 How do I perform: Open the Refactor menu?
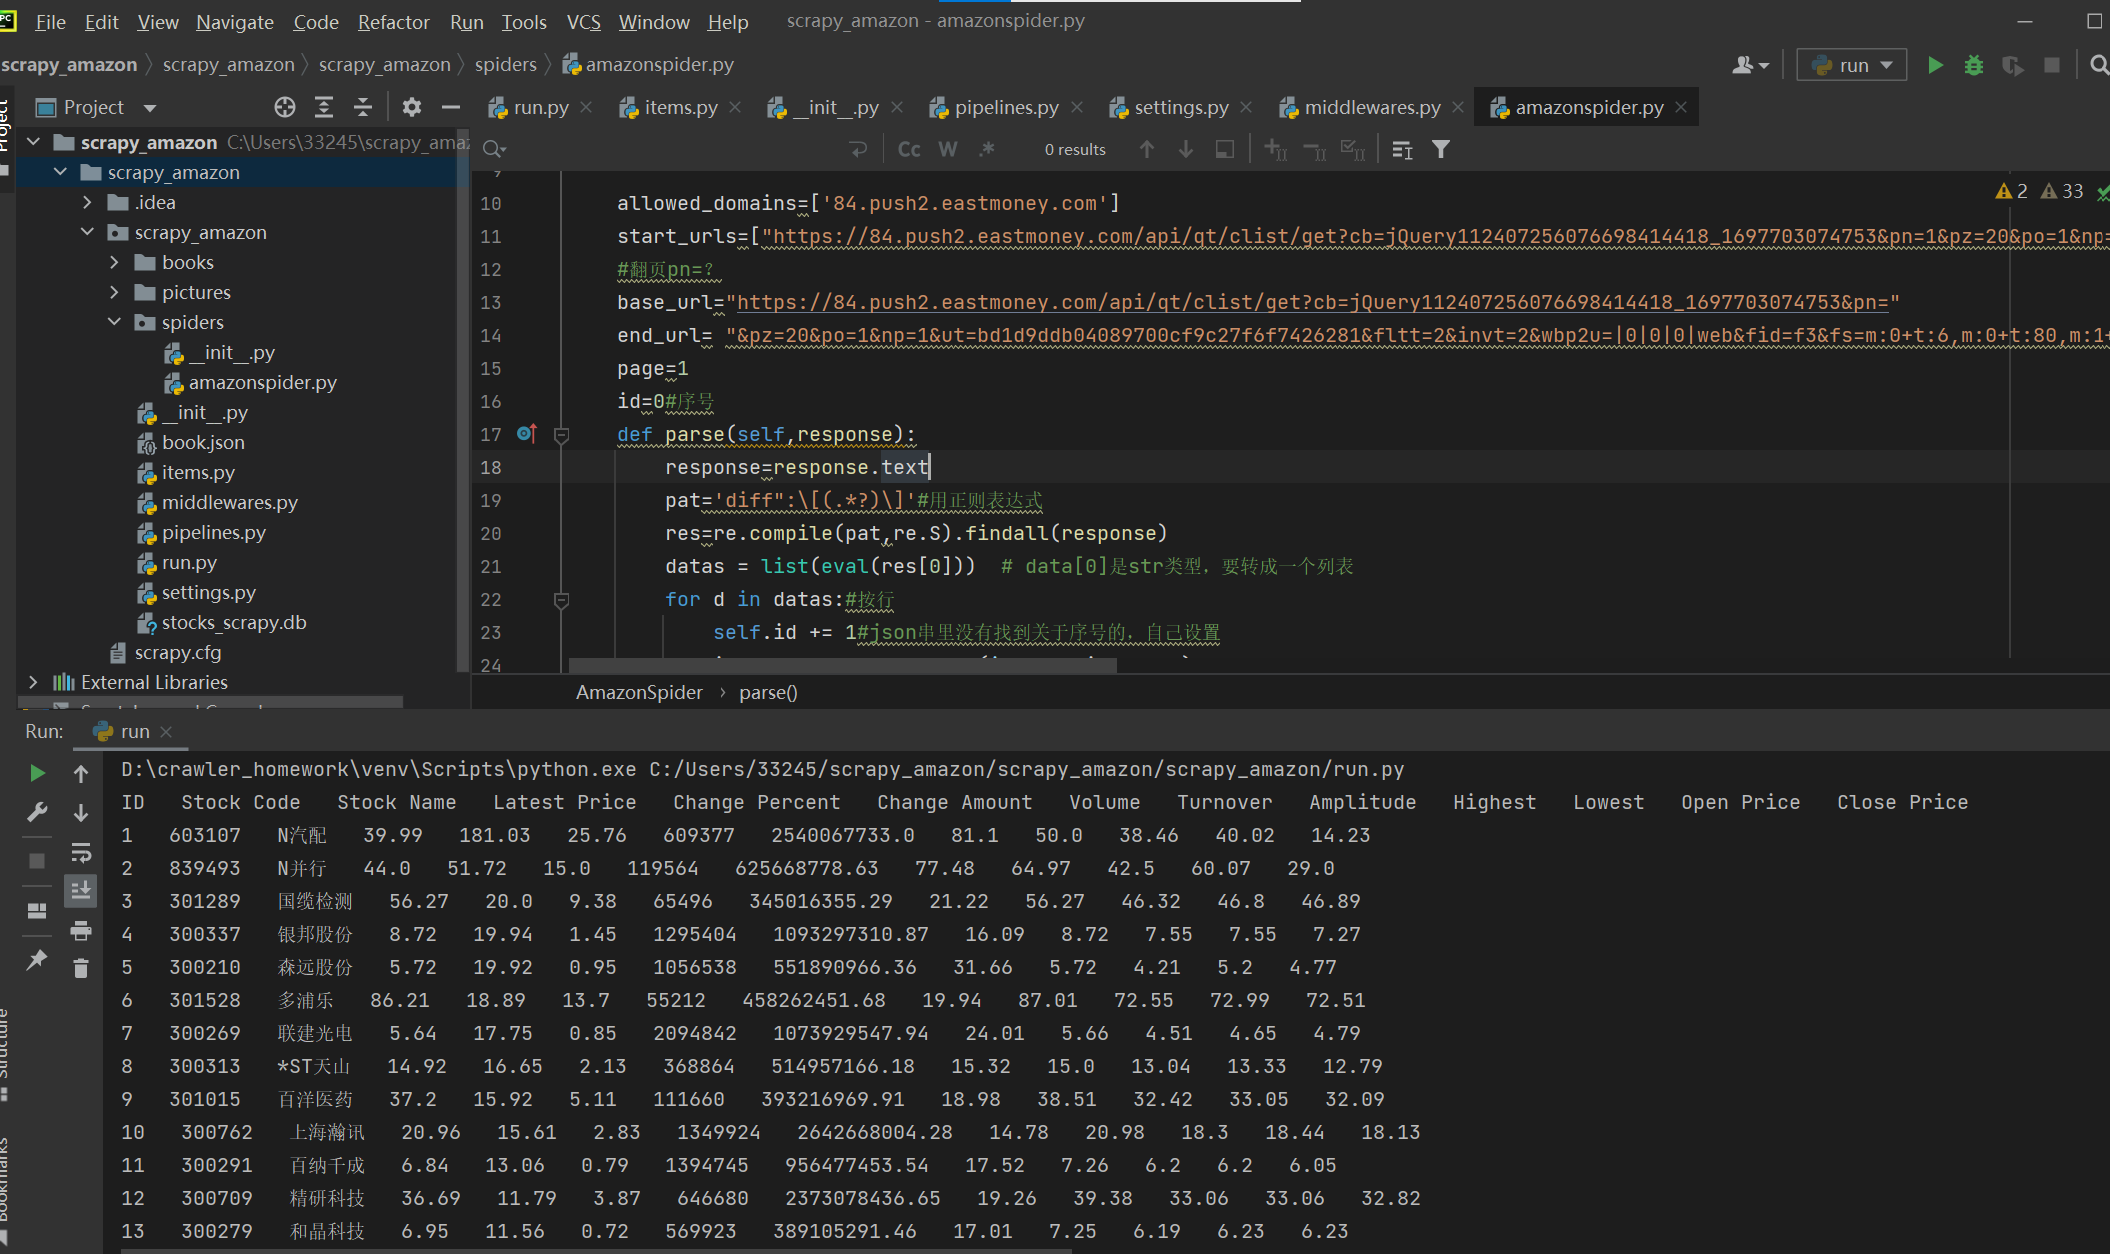393,22
